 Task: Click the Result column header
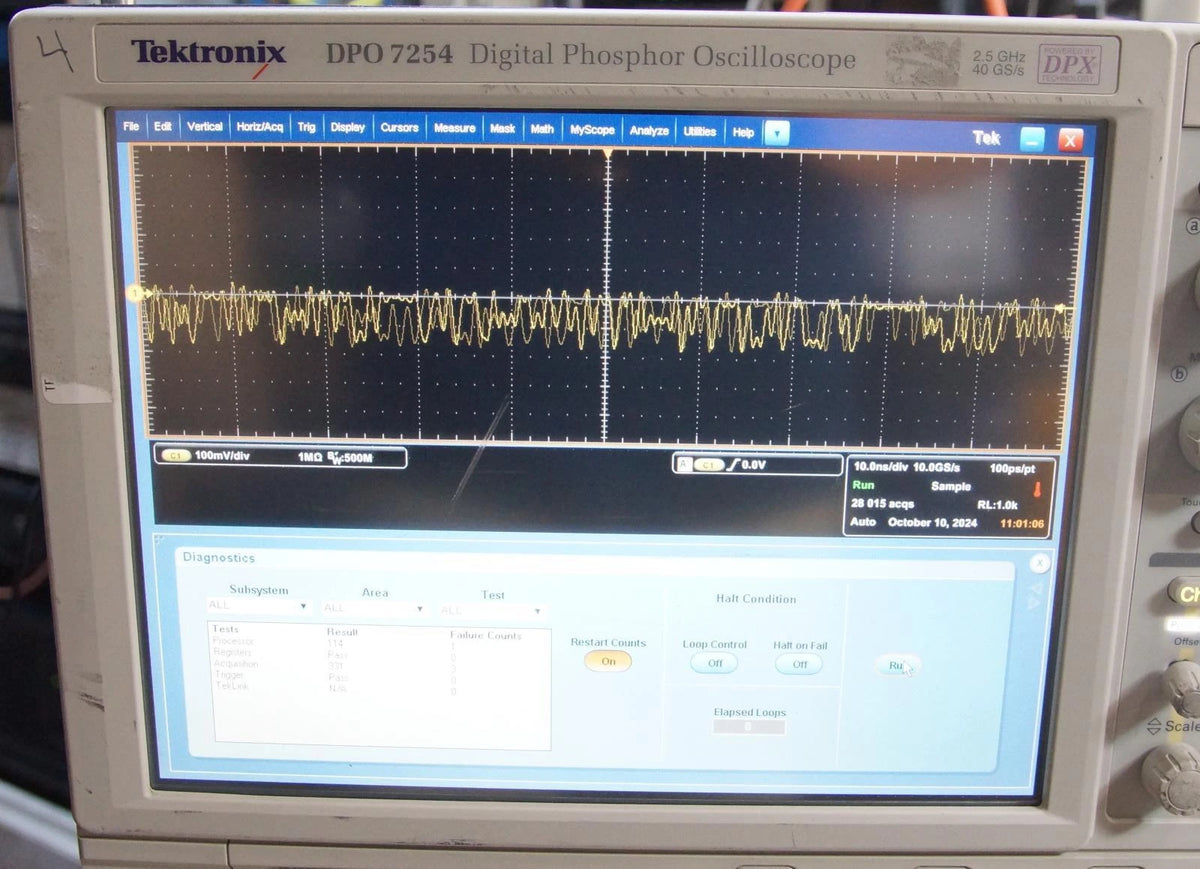(x=342, y=632)
